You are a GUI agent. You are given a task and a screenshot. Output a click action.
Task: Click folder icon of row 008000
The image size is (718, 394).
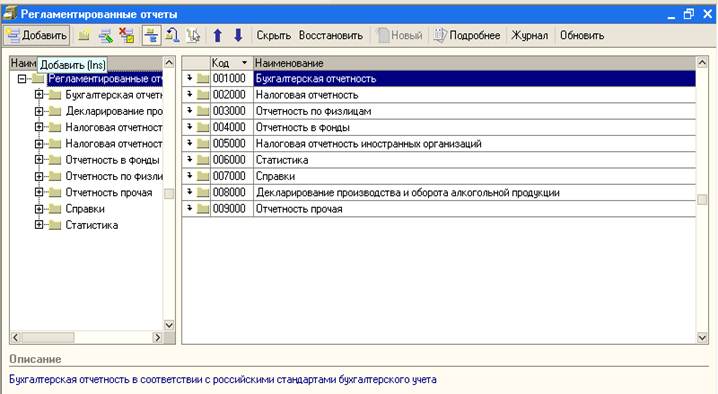(x=203, y=192)
